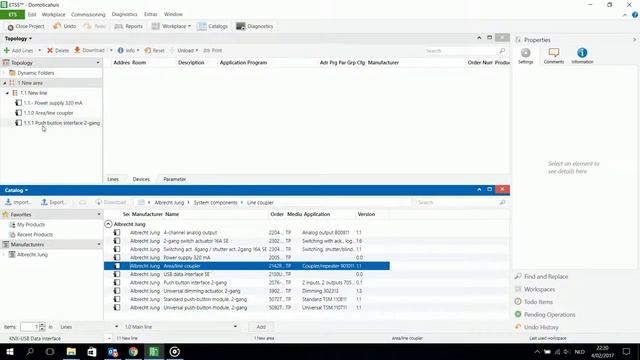Open the Information icon in Properties
Viewport: 640px width, 360px height.
click(x=582, y=56)
